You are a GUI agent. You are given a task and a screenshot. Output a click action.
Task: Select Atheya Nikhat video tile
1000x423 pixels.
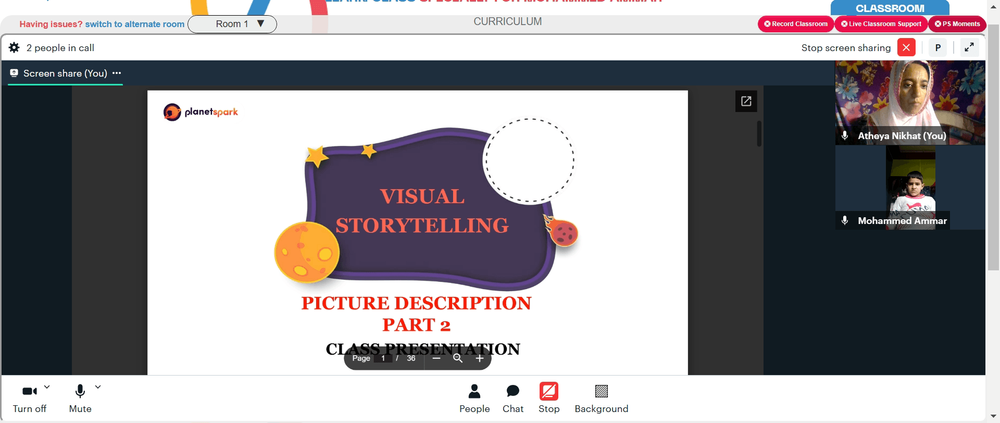click(910, 103)
